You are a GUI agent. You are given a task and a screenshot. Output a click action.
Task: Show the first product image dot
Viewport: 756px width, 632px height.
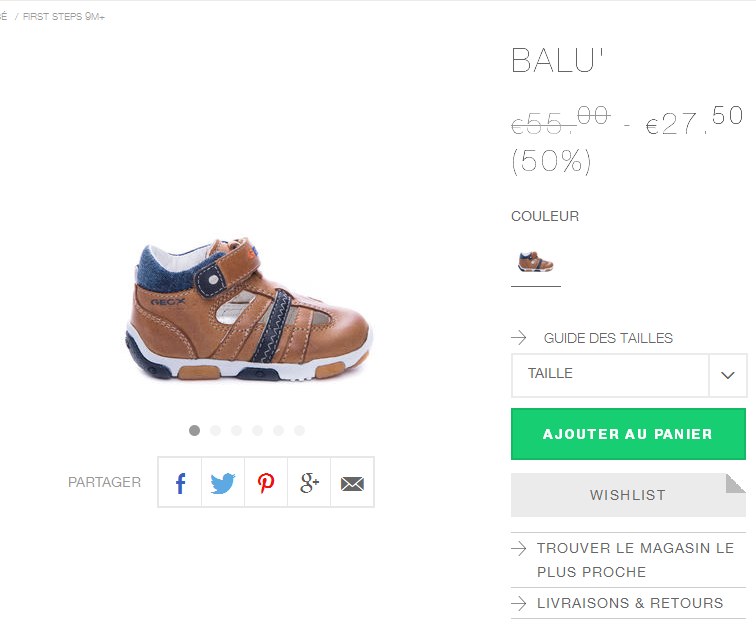tap(194, 430)
